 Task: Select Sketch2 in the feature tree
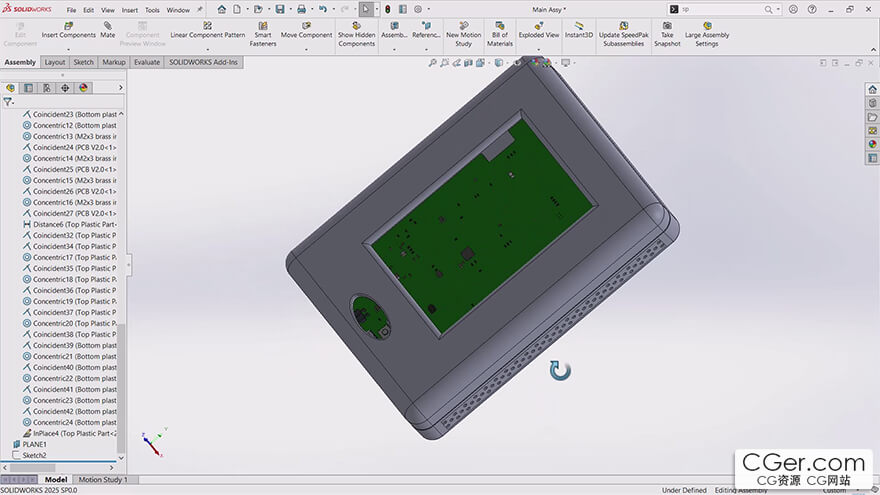(34, 455)
